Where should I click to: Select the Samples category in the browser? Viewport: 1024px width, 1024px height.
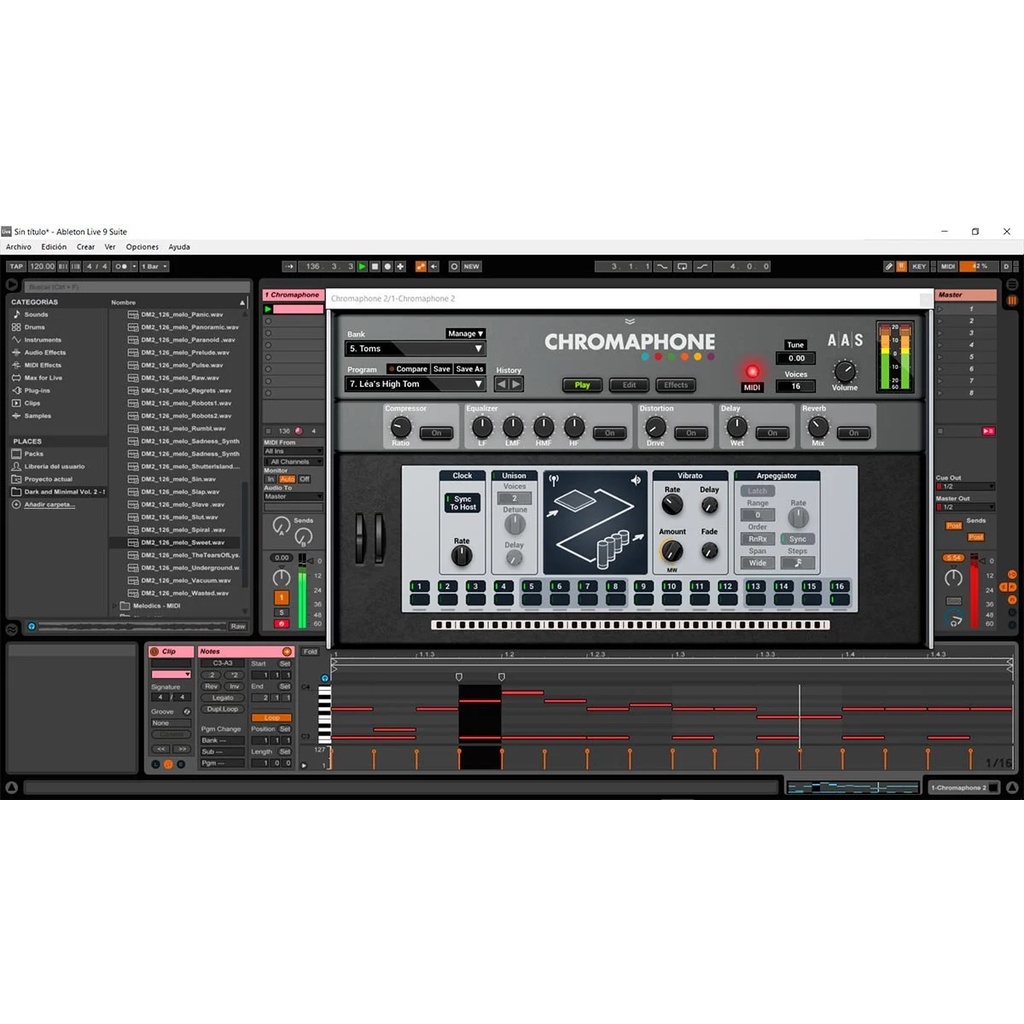[37, 416]
